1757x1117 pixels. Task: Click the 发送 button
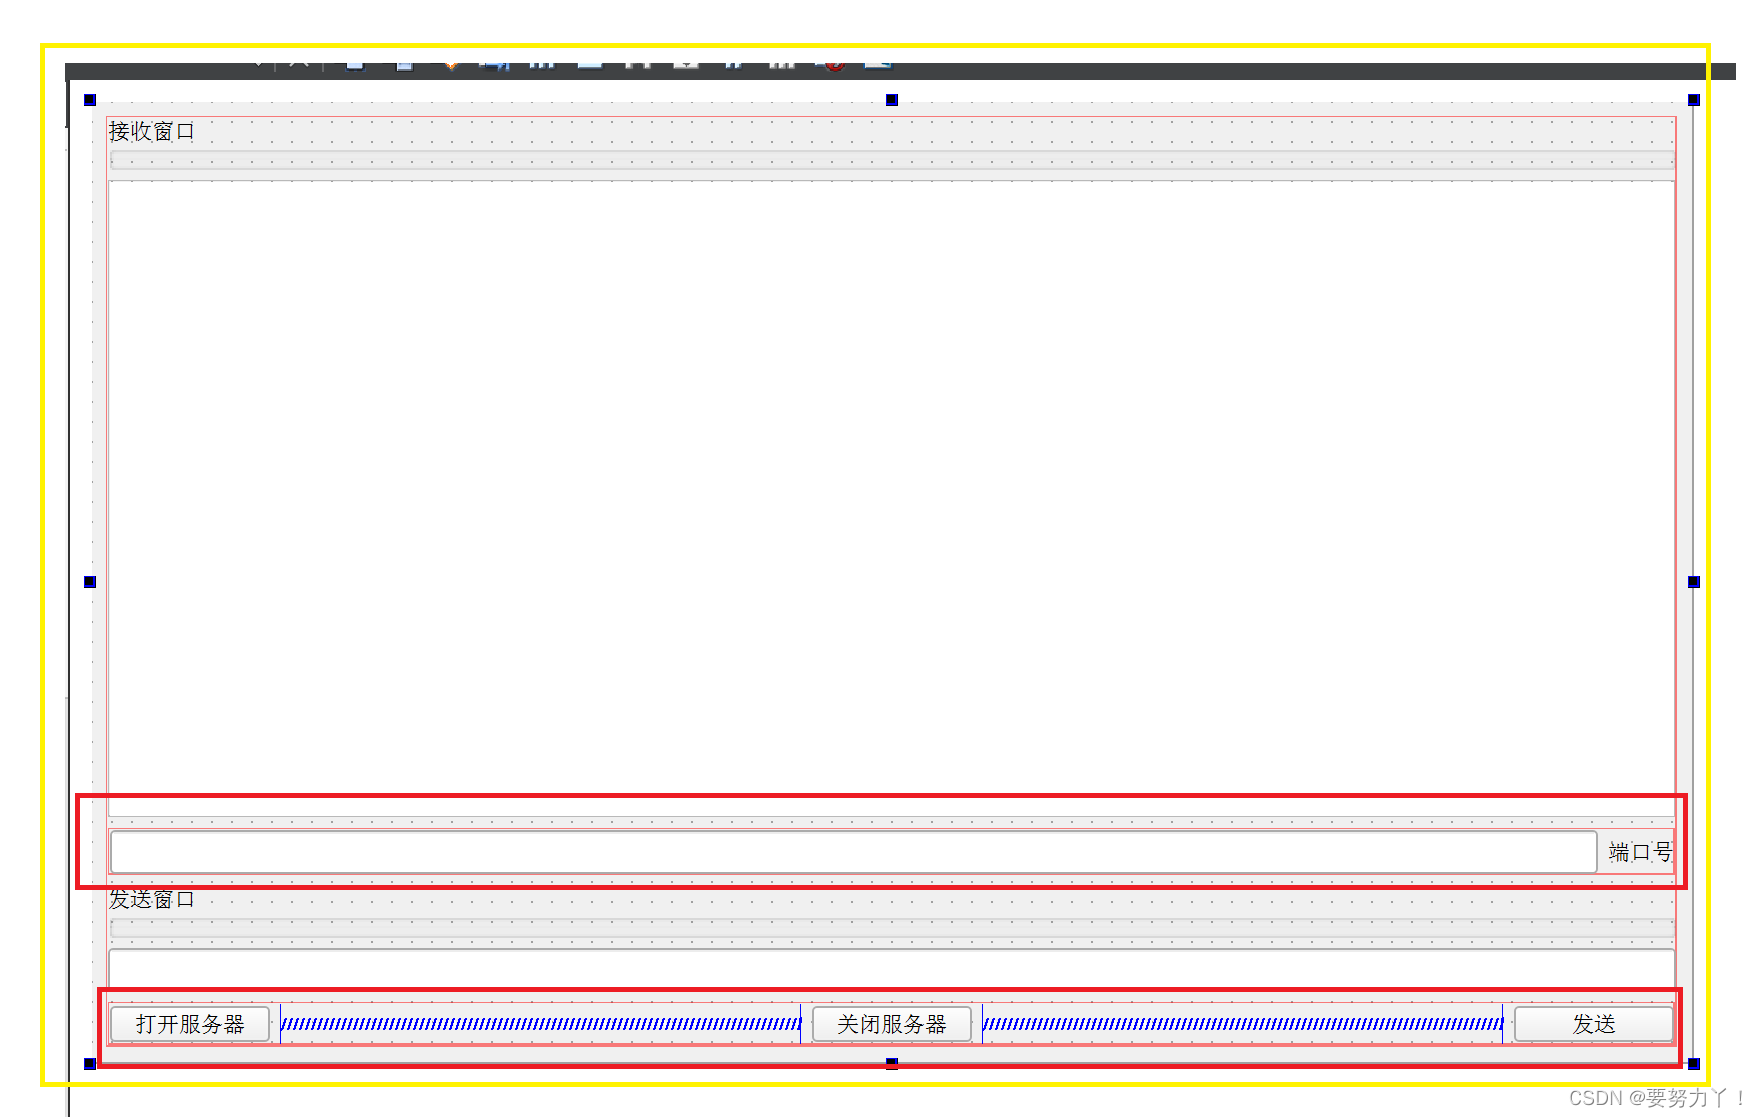(x=1594, y=1024)
